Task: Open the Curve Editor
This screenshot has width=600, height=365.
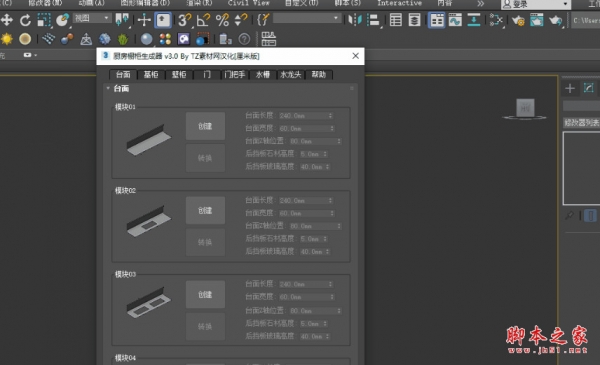Action: coord(455,20)
